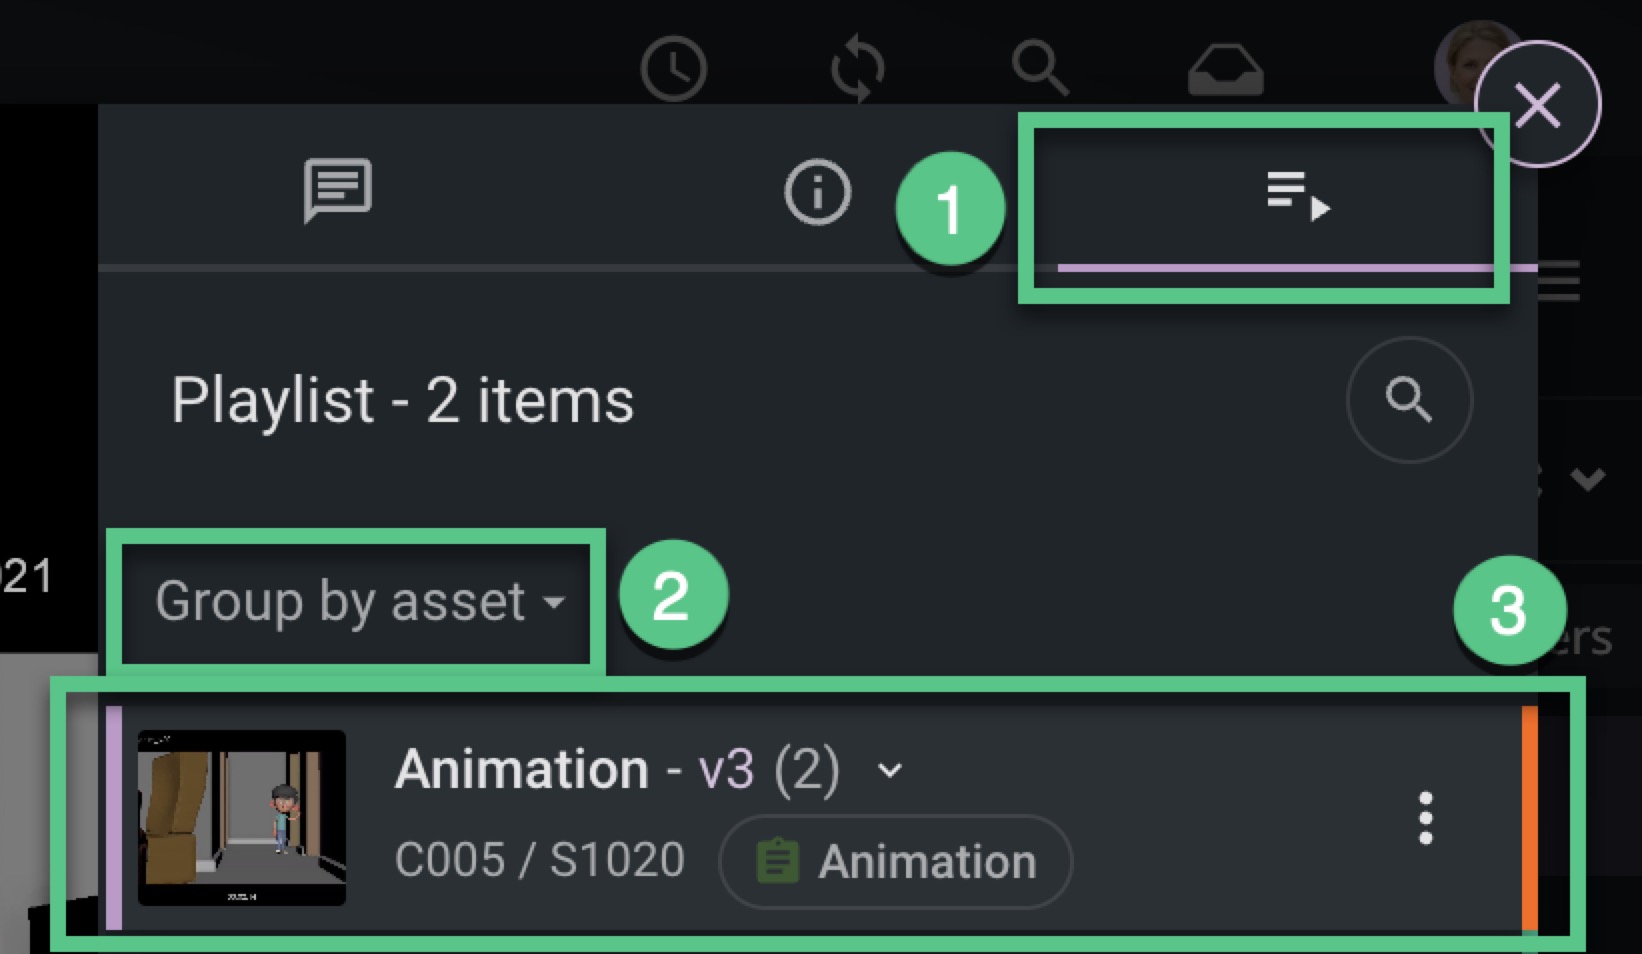
Task: Click the orange status bar on Animation item
Action: coord(1529,818)
